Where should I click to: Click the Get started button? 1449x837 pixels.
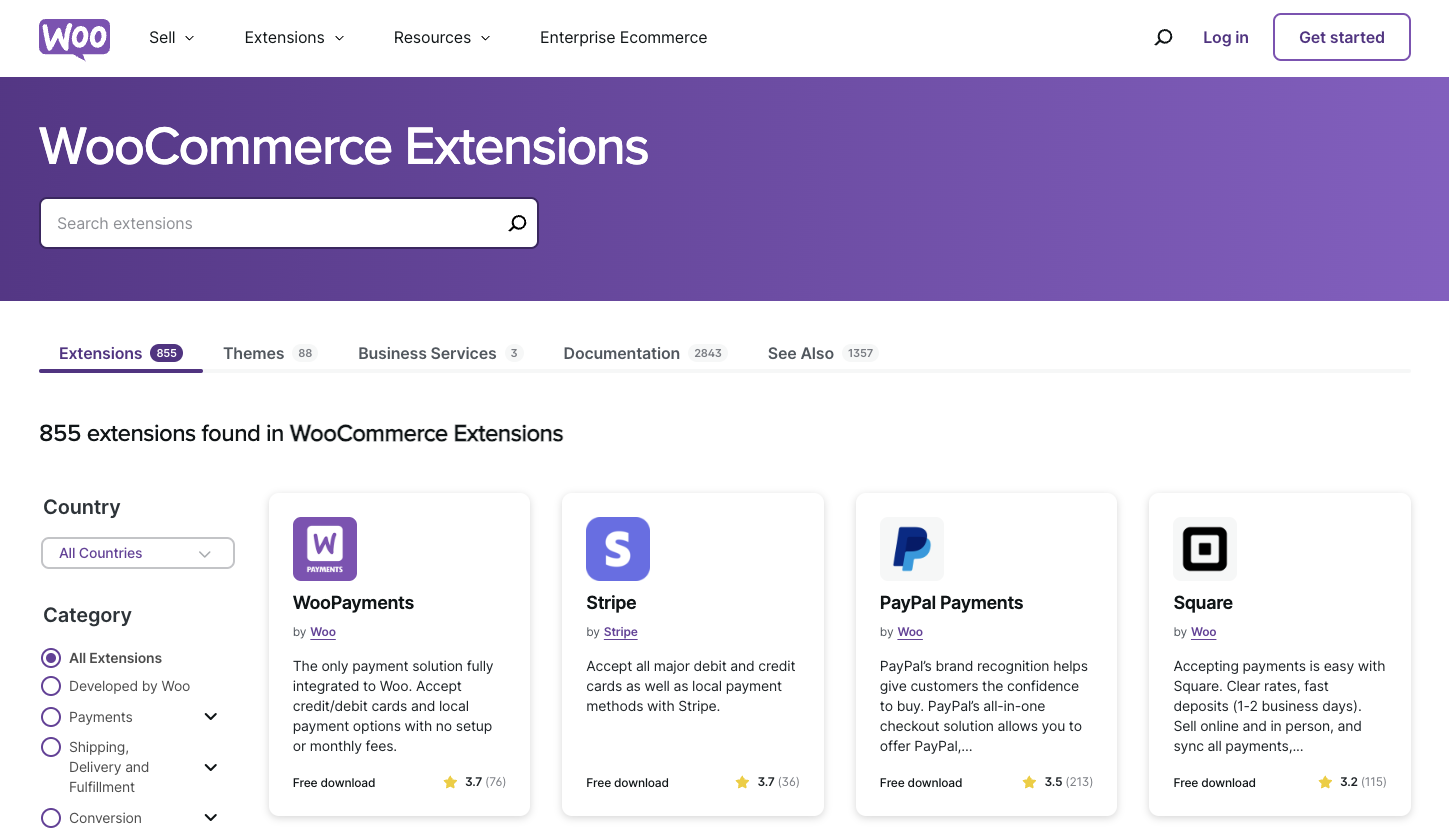point(1341,37)
